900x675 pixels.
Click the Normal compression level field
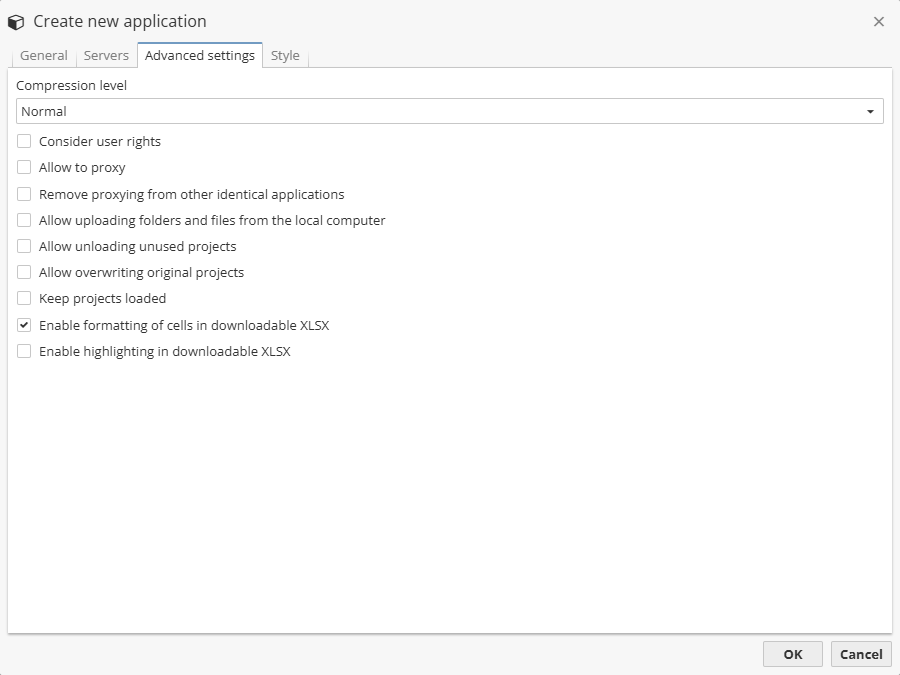click(x=440, y=112)
